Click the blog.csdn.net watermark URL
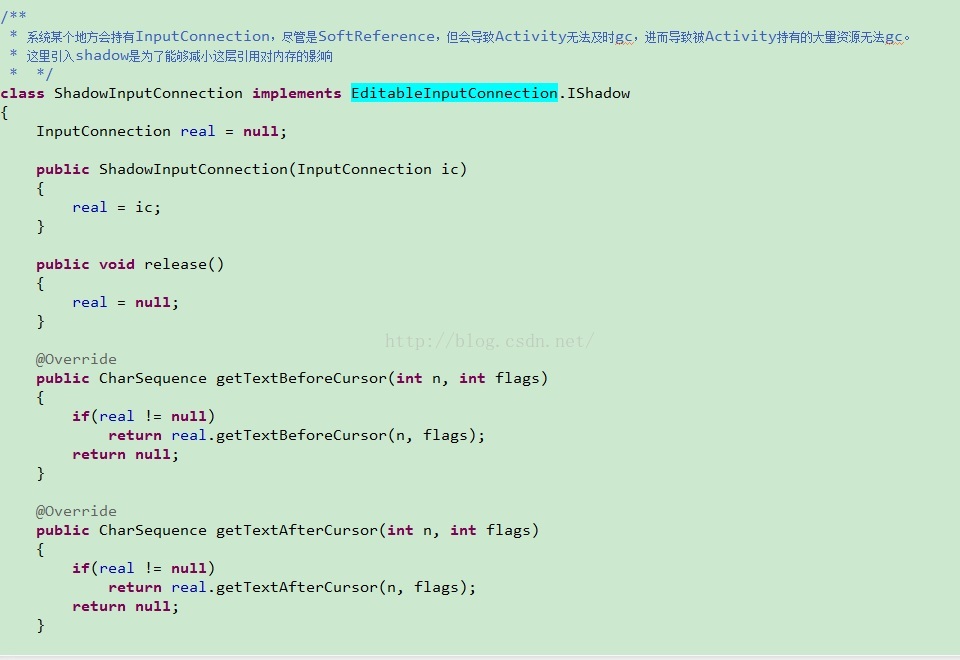 [x=489, y=341]
